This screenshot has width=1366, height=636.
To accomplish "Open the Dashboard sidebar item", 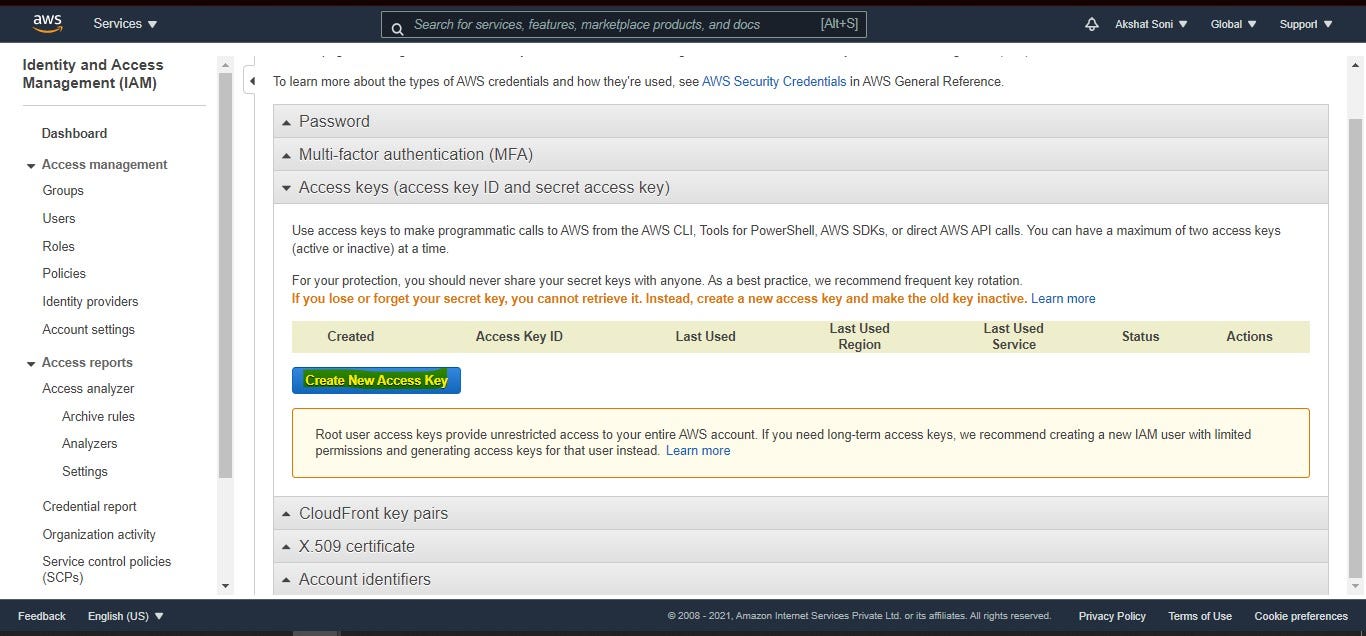I will [x=74, y=133].
